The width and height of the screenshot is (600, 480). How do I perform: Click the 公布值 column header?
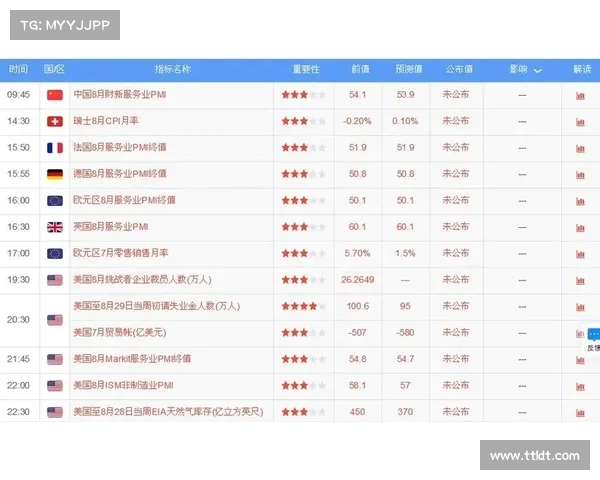click(x=459, y=69)
